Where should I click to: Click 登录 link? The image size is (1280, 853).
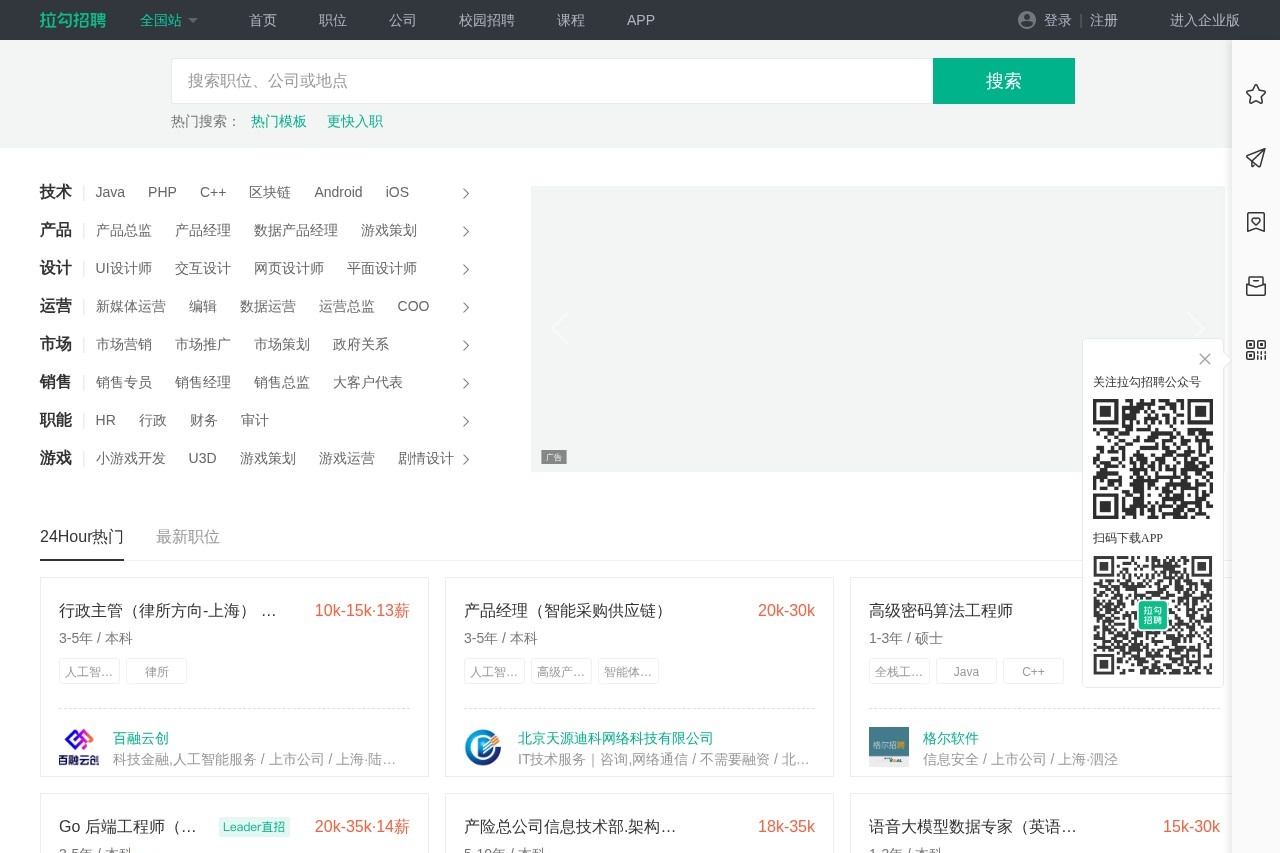pos(1058,20)
